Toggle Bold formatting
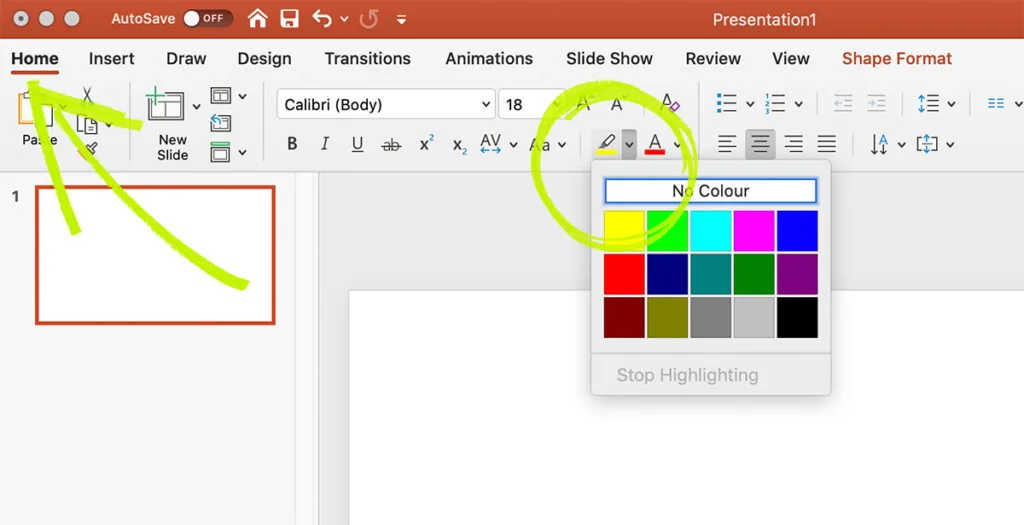Screen dimensions: 1024x525 pos(293,144)
